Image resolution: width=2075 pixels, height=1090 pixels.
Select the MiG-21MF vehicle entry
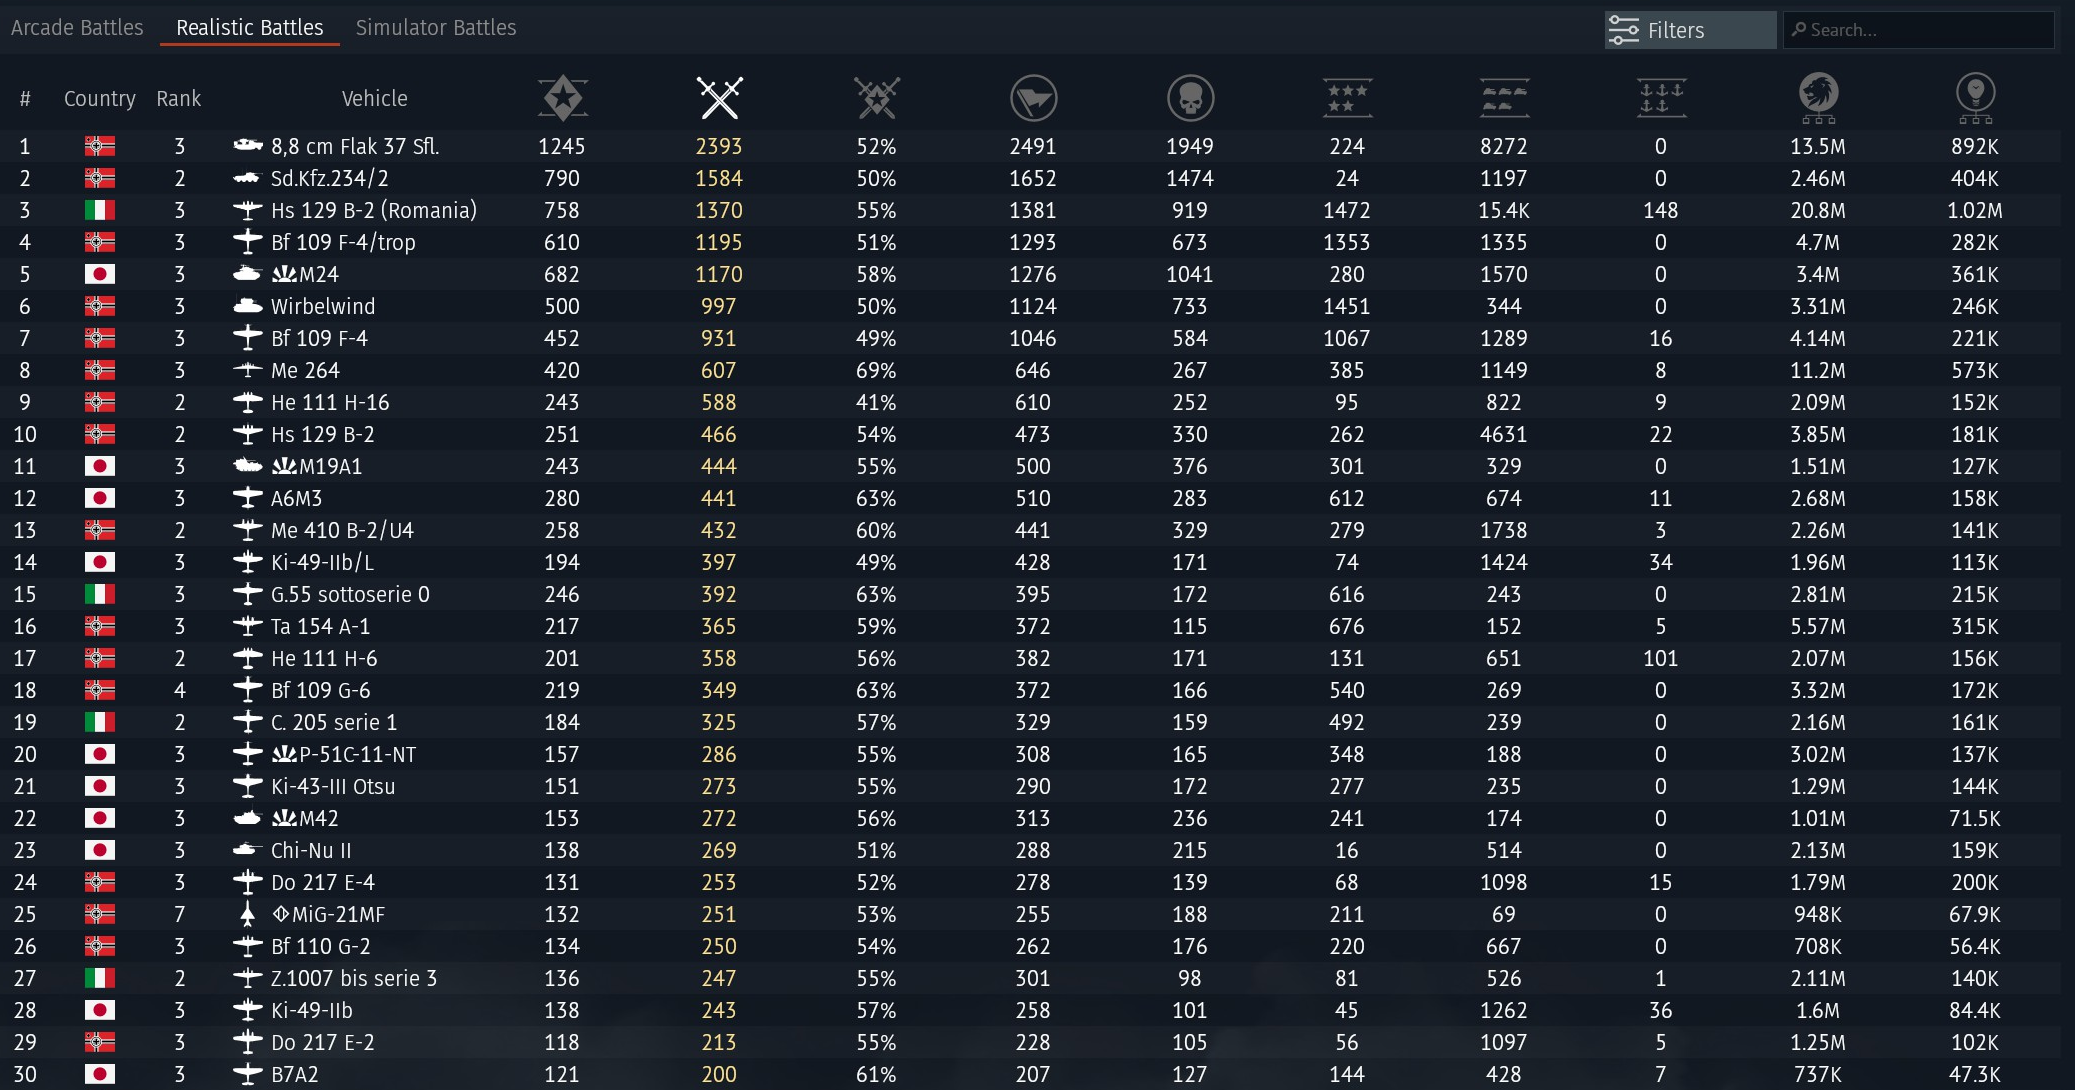338,915
